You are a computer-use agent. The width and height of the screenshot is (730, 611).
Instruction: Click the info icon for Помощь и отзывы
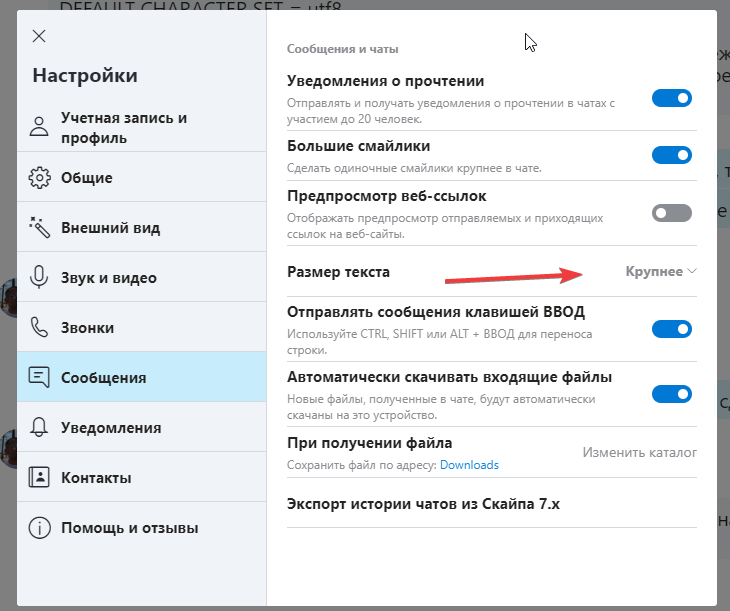40,527
